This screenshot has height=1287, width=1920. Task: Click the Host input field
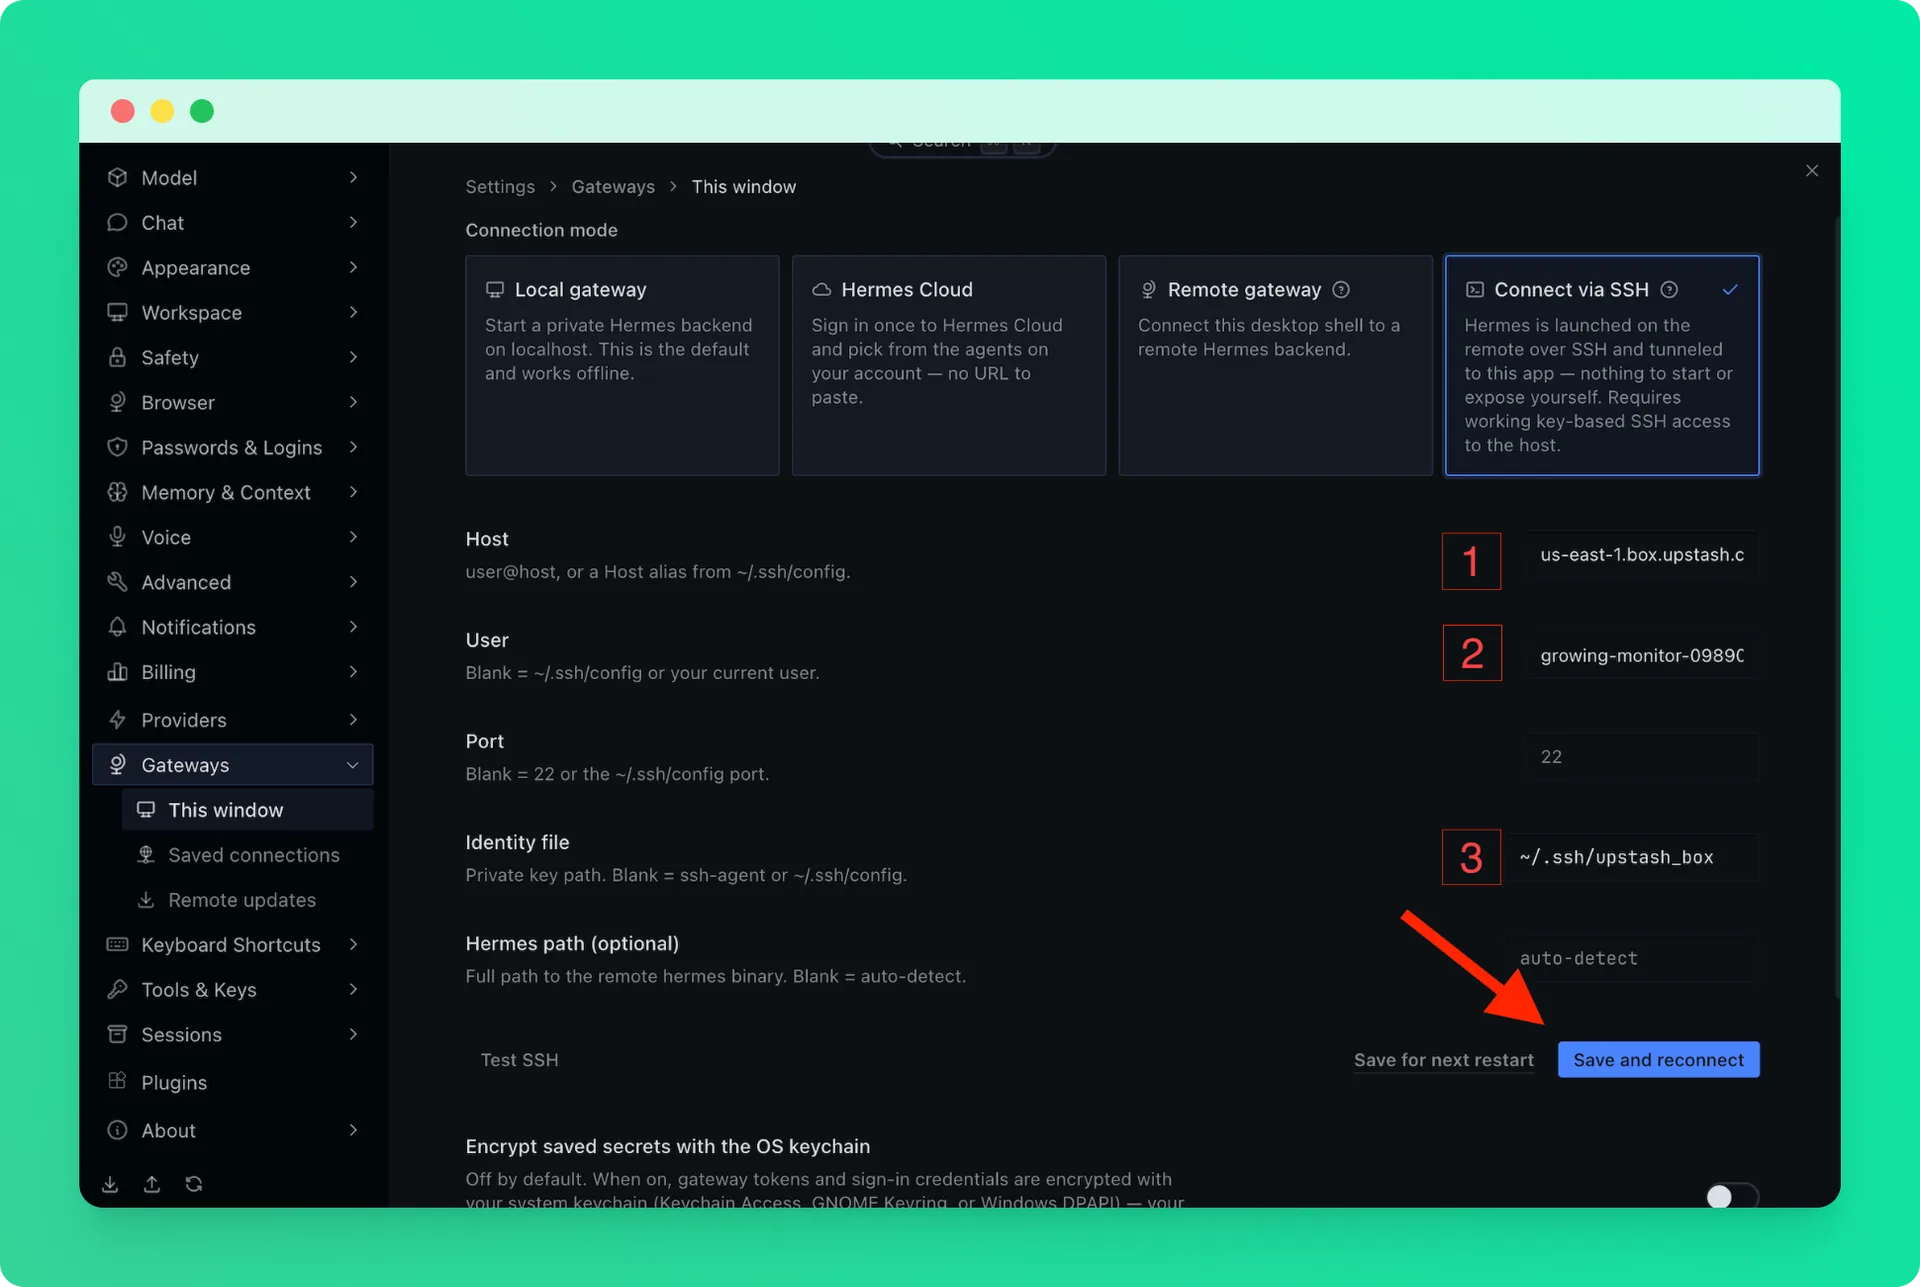click(1642, 555)
